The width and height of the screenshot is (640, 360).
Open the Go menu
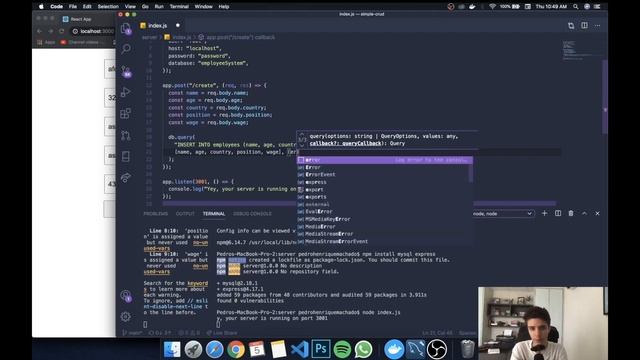(145, 7)
